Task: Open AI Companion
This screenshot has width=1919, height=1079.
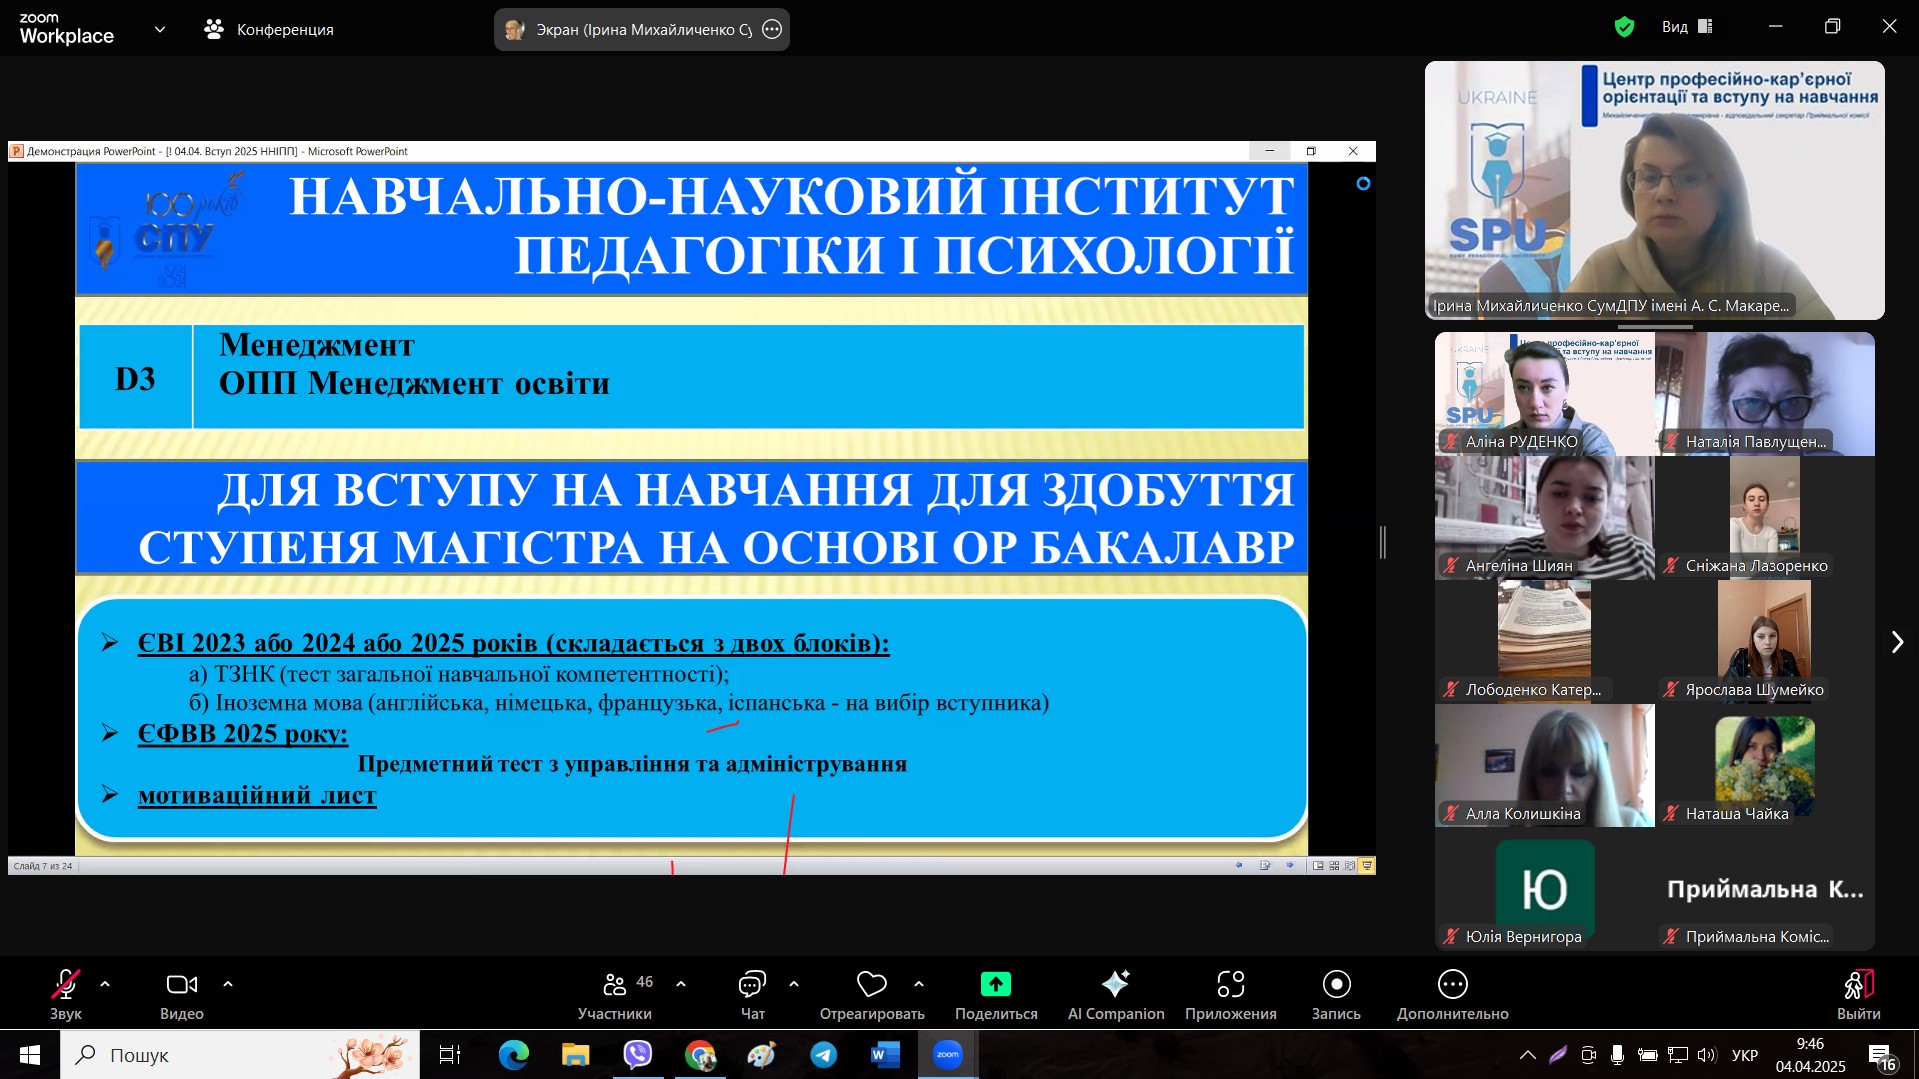Action: (x=1116, y=994)
